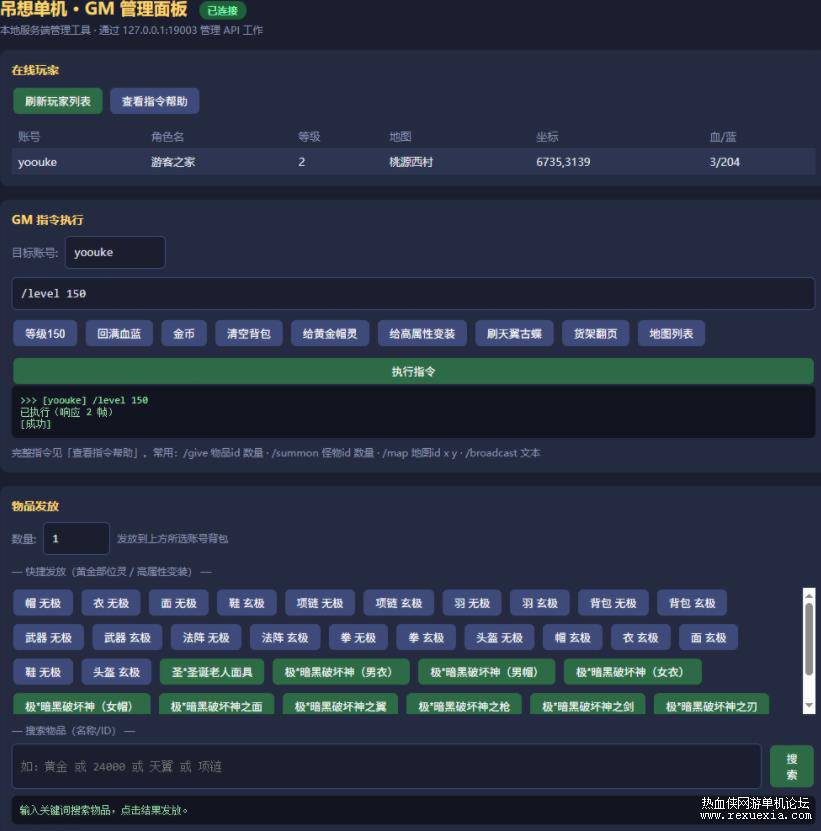The height and width of the screenshot is (831, 821).
Task: Click 项链 无极 quick item
Action: click(x=320, y=603)
